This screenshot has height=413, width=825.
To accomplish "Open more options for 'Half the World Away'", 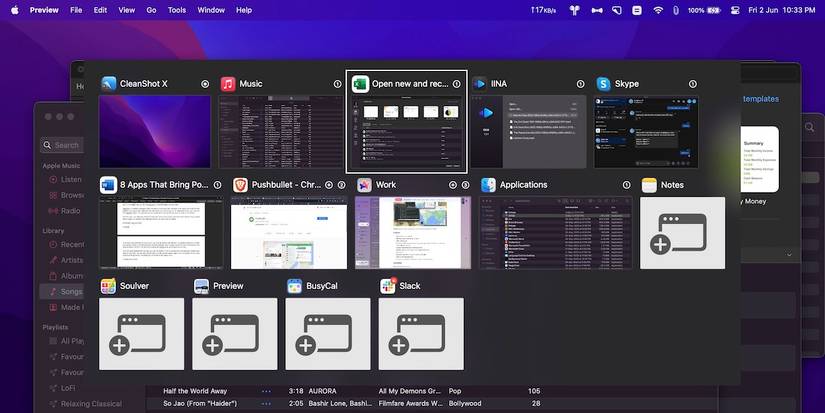I will pos(266,391).
